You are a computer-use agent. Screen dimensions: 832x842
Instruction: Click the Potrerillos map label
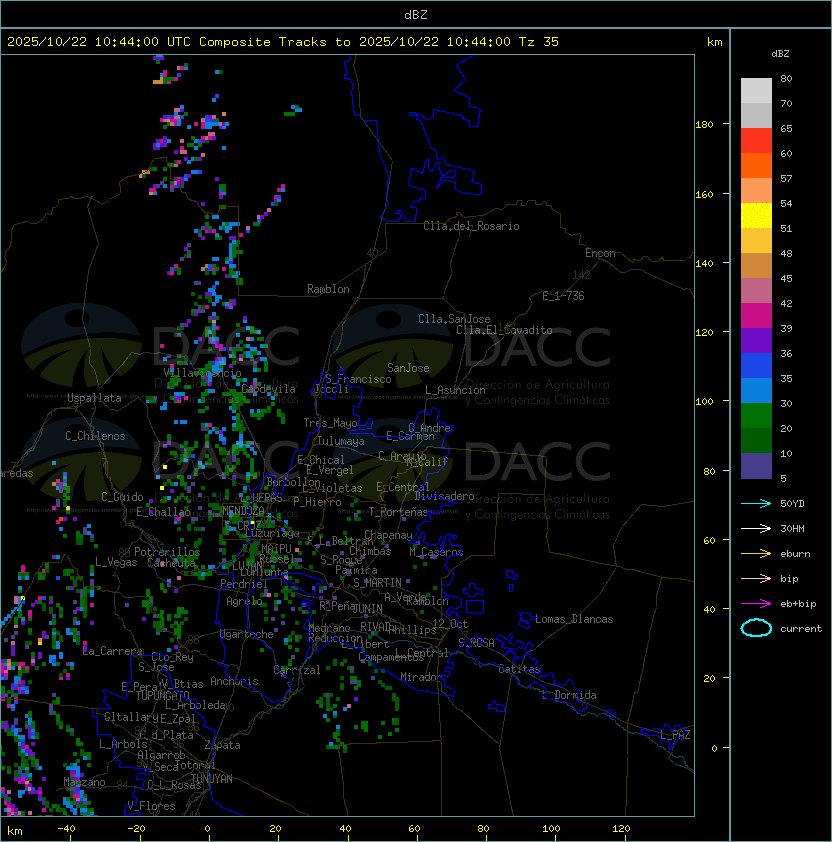(x=167, y=552)
